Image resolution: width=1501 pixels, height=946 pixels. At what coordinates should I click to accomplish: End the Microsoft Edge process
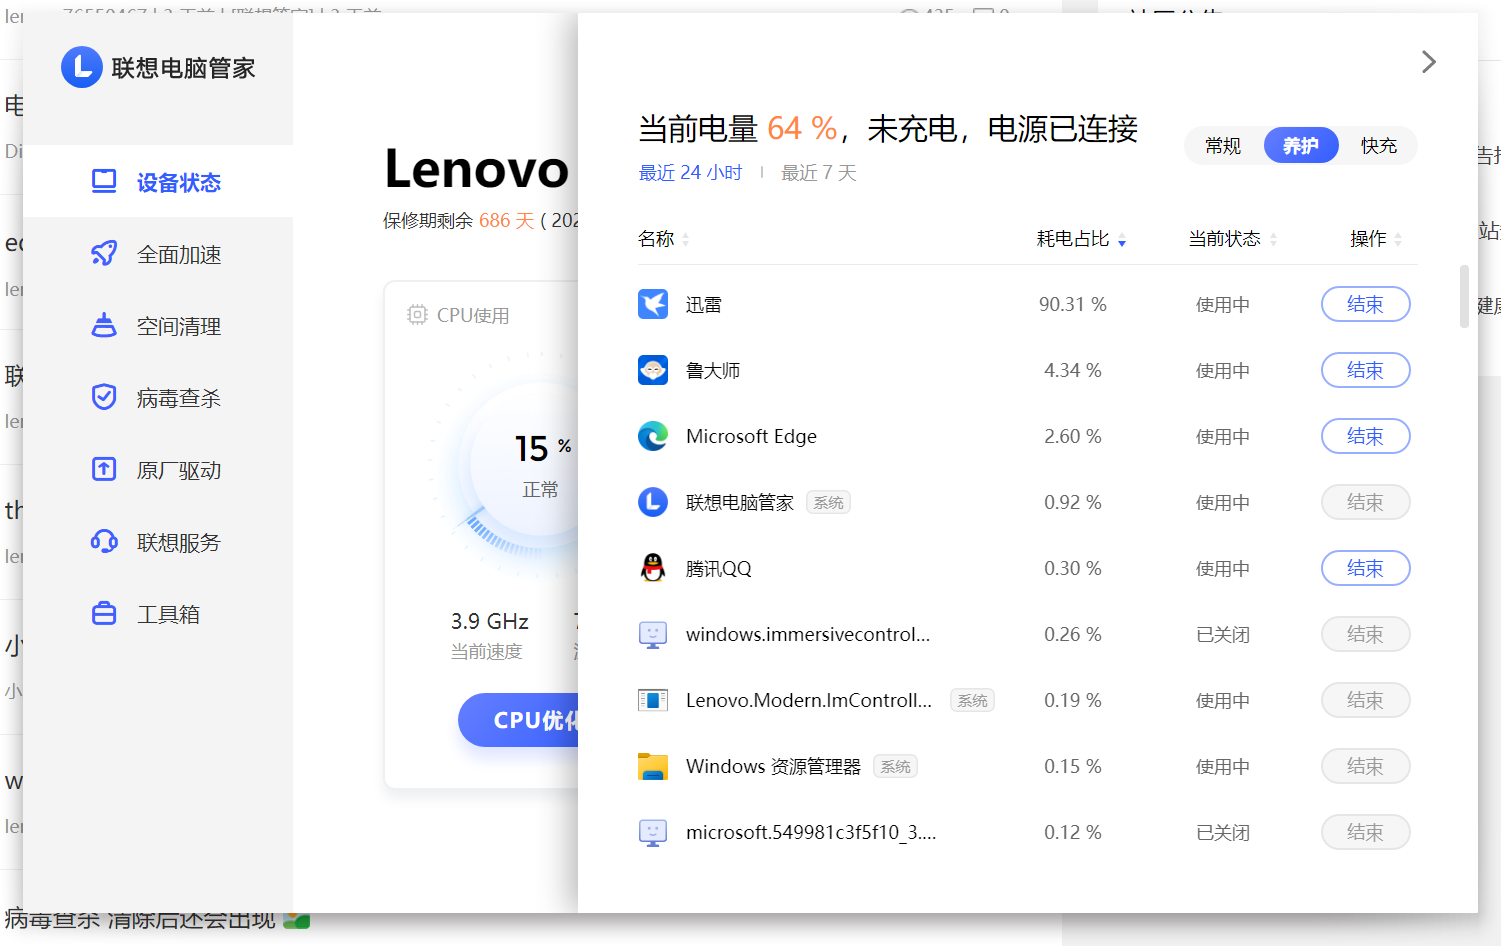click(x=1365, y=436)
